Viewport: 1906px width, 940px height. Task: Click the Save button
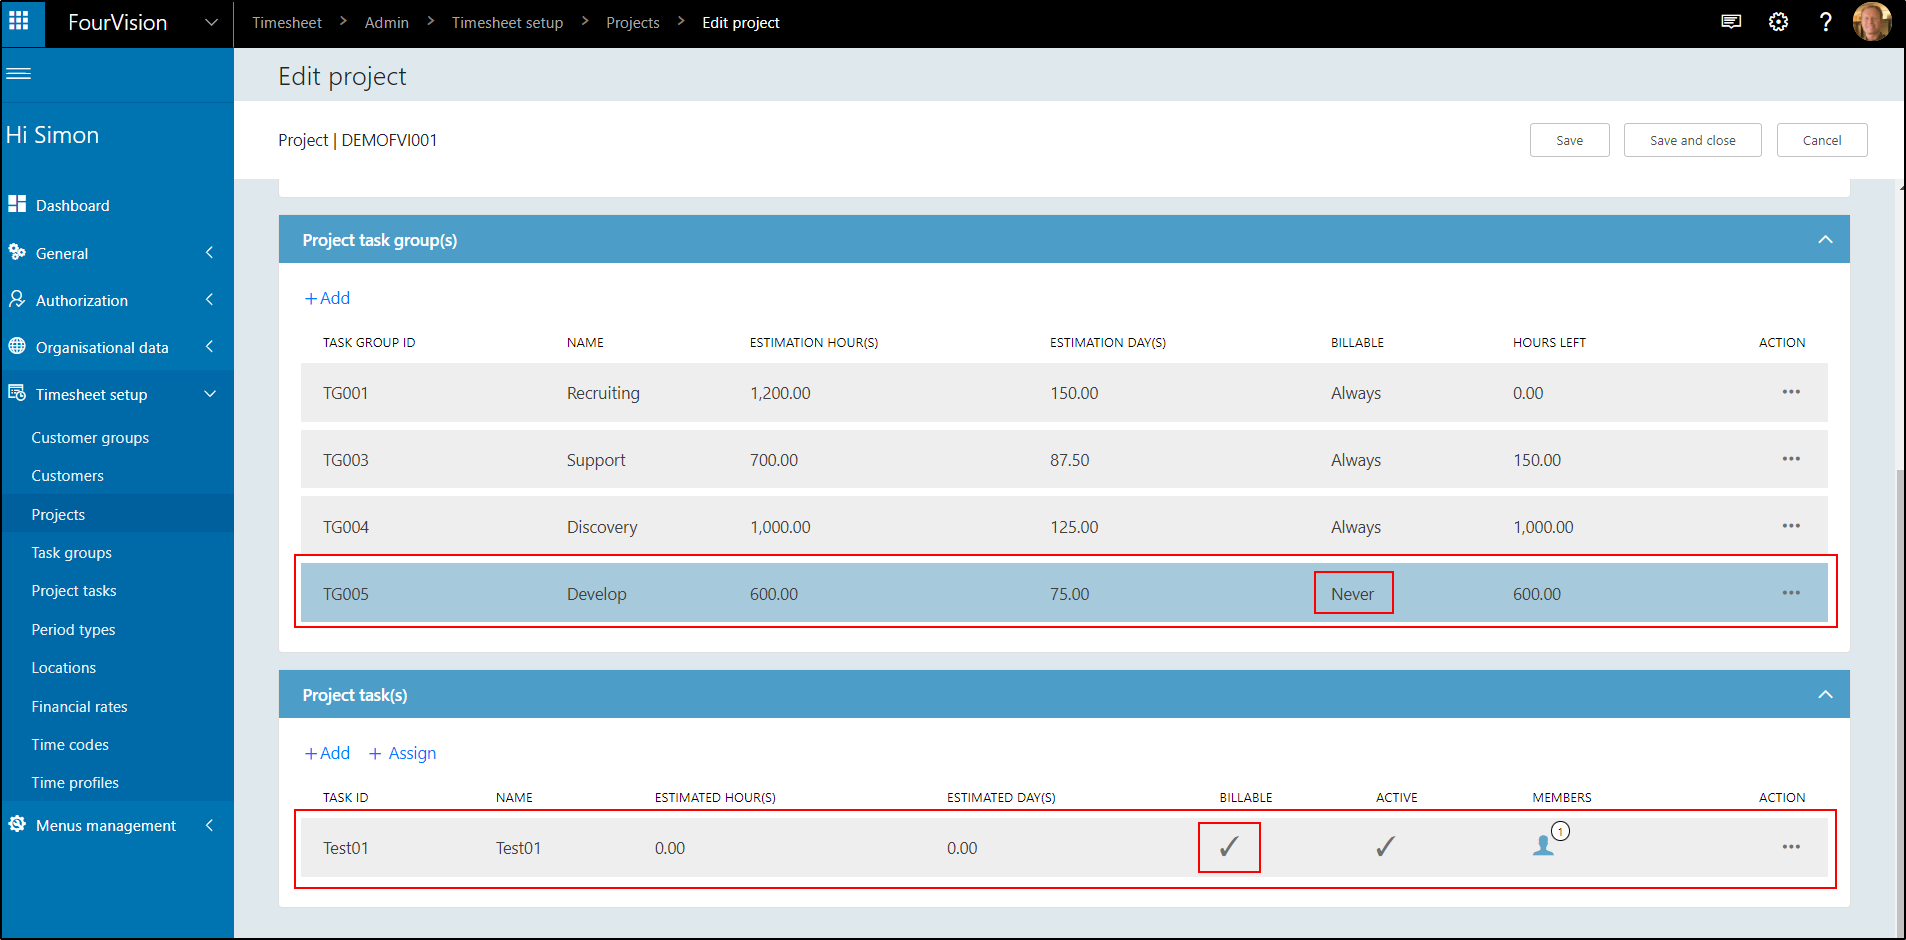click(x=1569, y=140)
